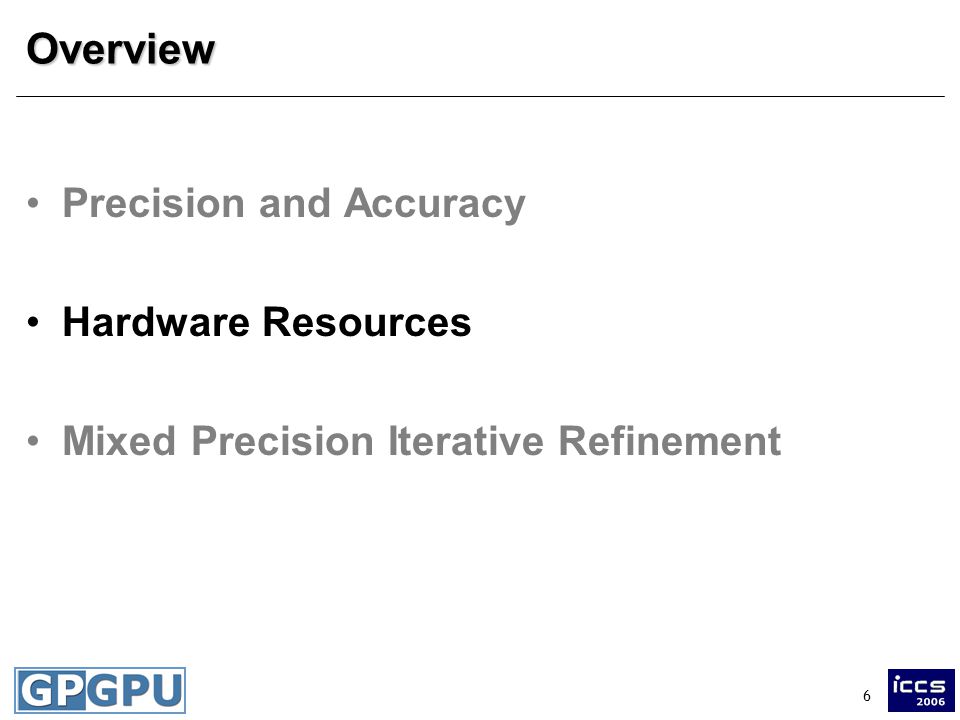
Task: Select the bullet dot before Hardware Resources
Action: (x=33, y=321)
